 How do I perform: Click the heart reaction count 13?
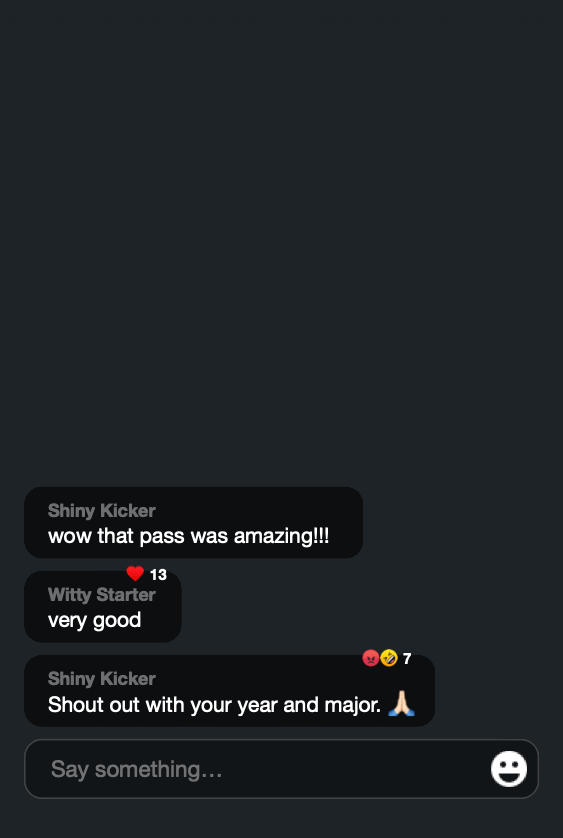click(158, 575)
